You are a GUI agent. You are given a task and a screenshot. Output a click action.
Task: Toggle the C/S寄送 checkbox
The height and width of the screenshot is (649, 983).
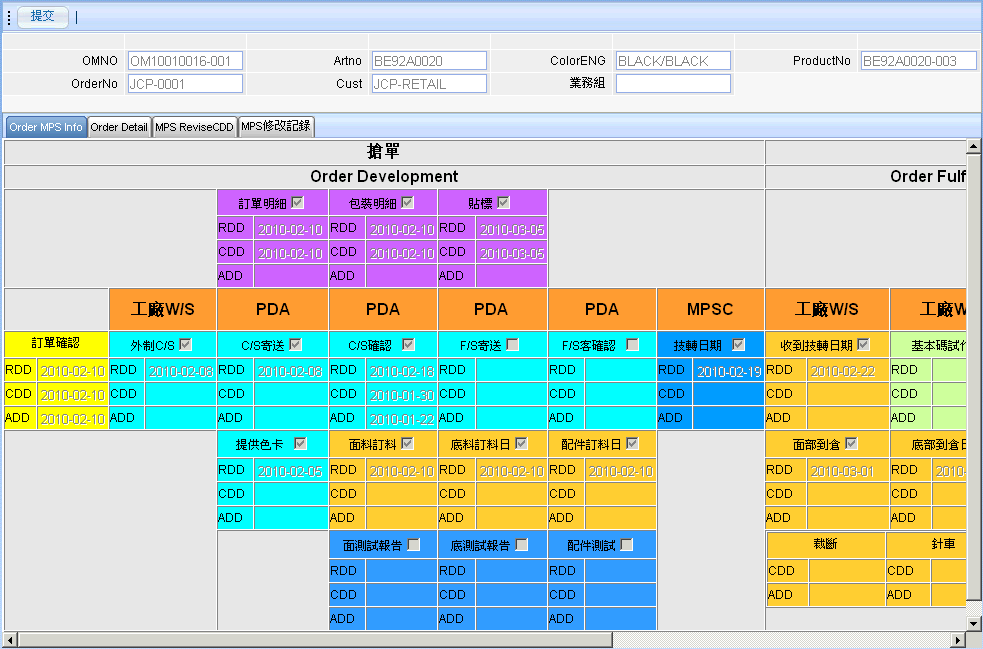[x=295, y=344]
